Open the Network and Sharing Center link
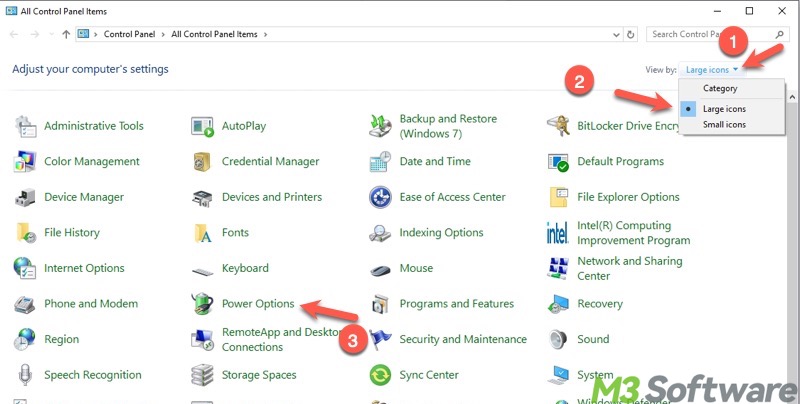 pos(629,268)
